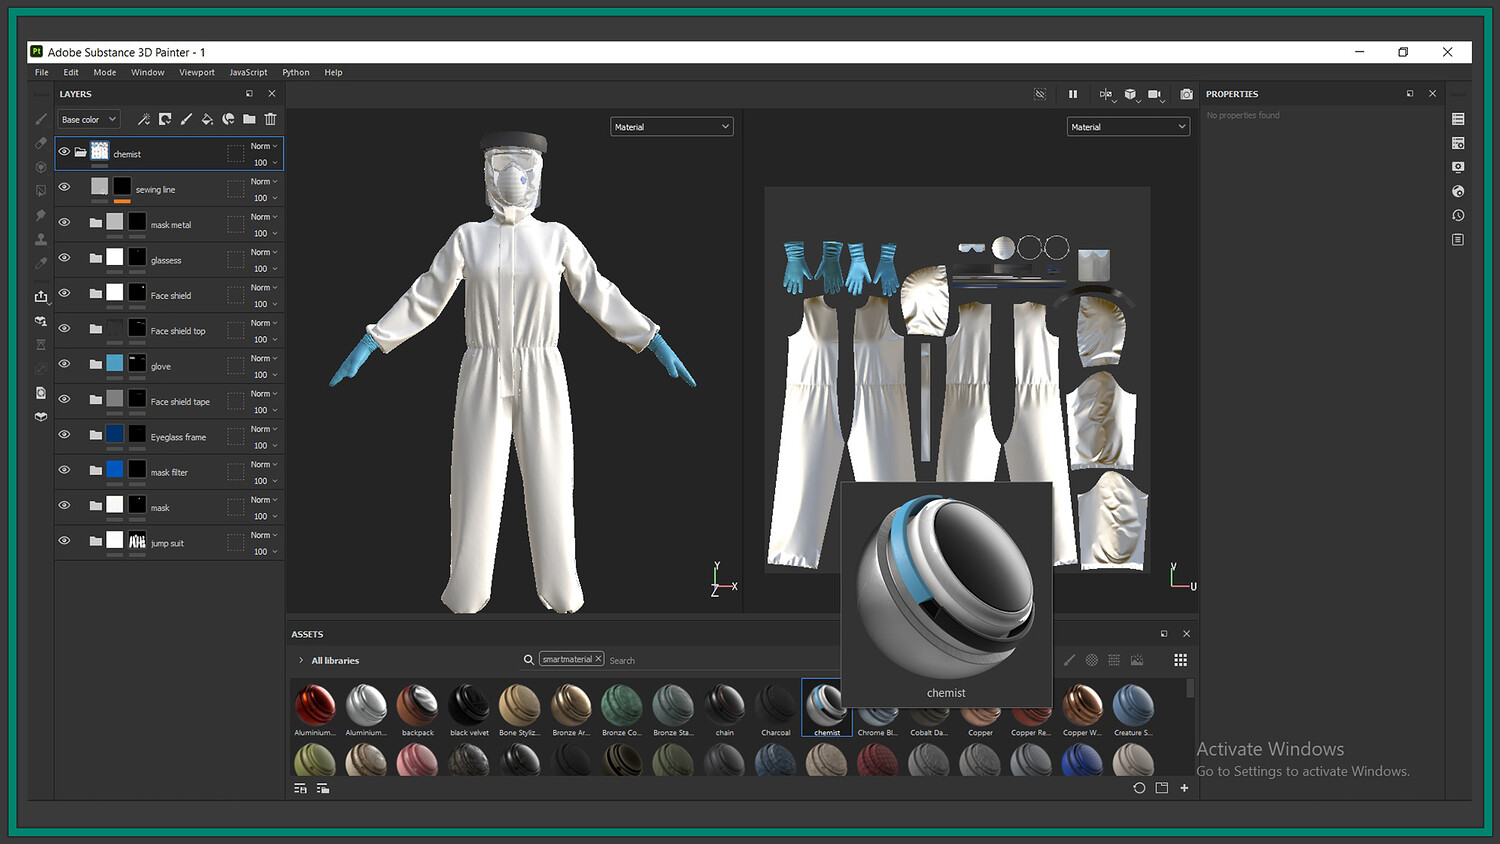
Task: Add a paint layer with brush icon
Action: (x=186, y=119)
